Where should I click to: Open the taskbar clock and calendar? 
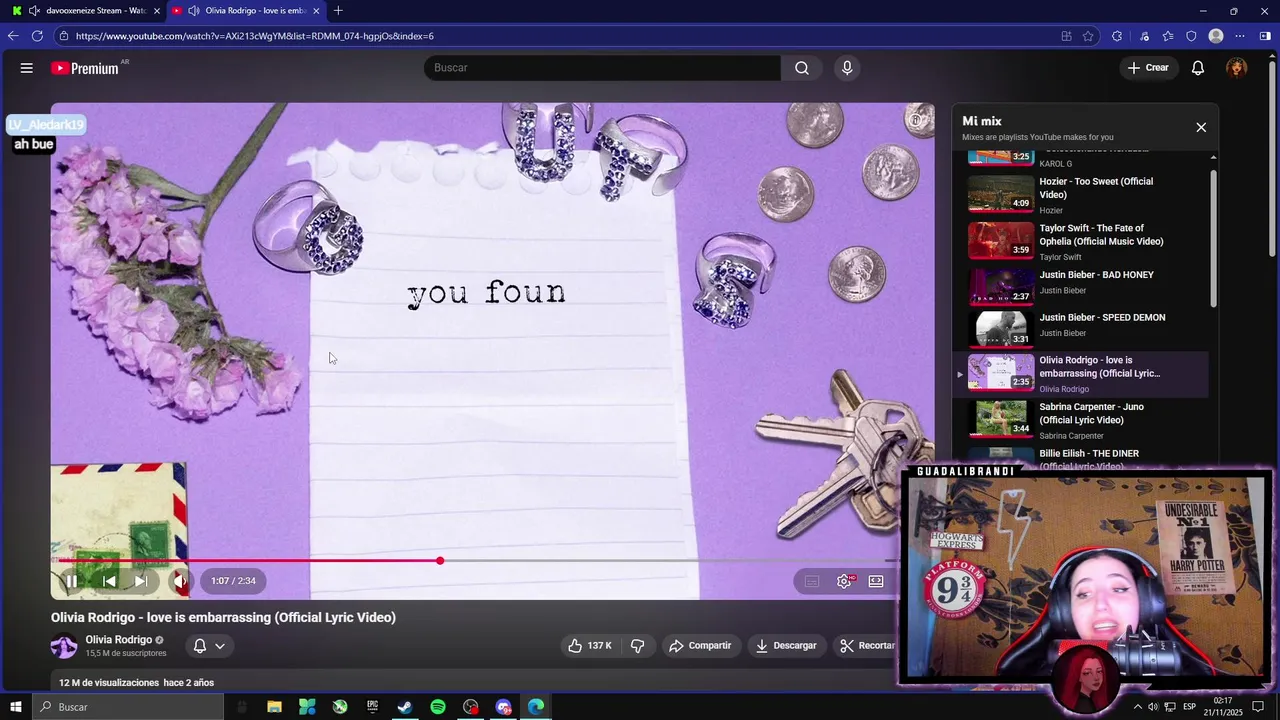(x=1223, y=707)
